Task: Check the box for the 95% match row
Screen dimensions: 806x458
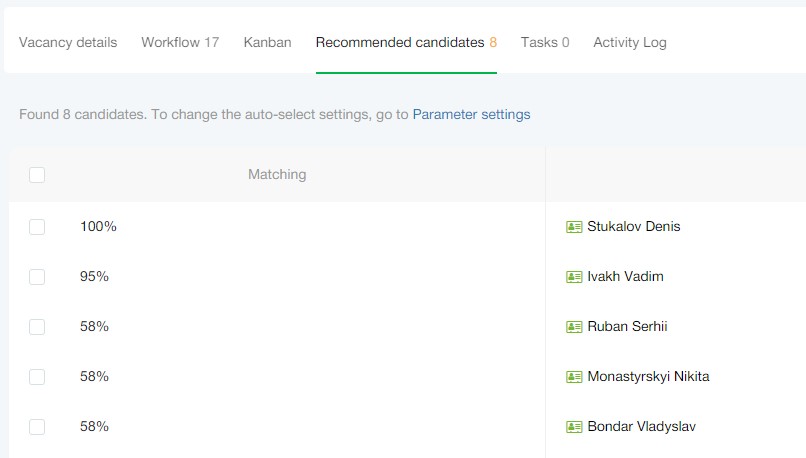Action: pyautogui.click(x=37, y=277)
